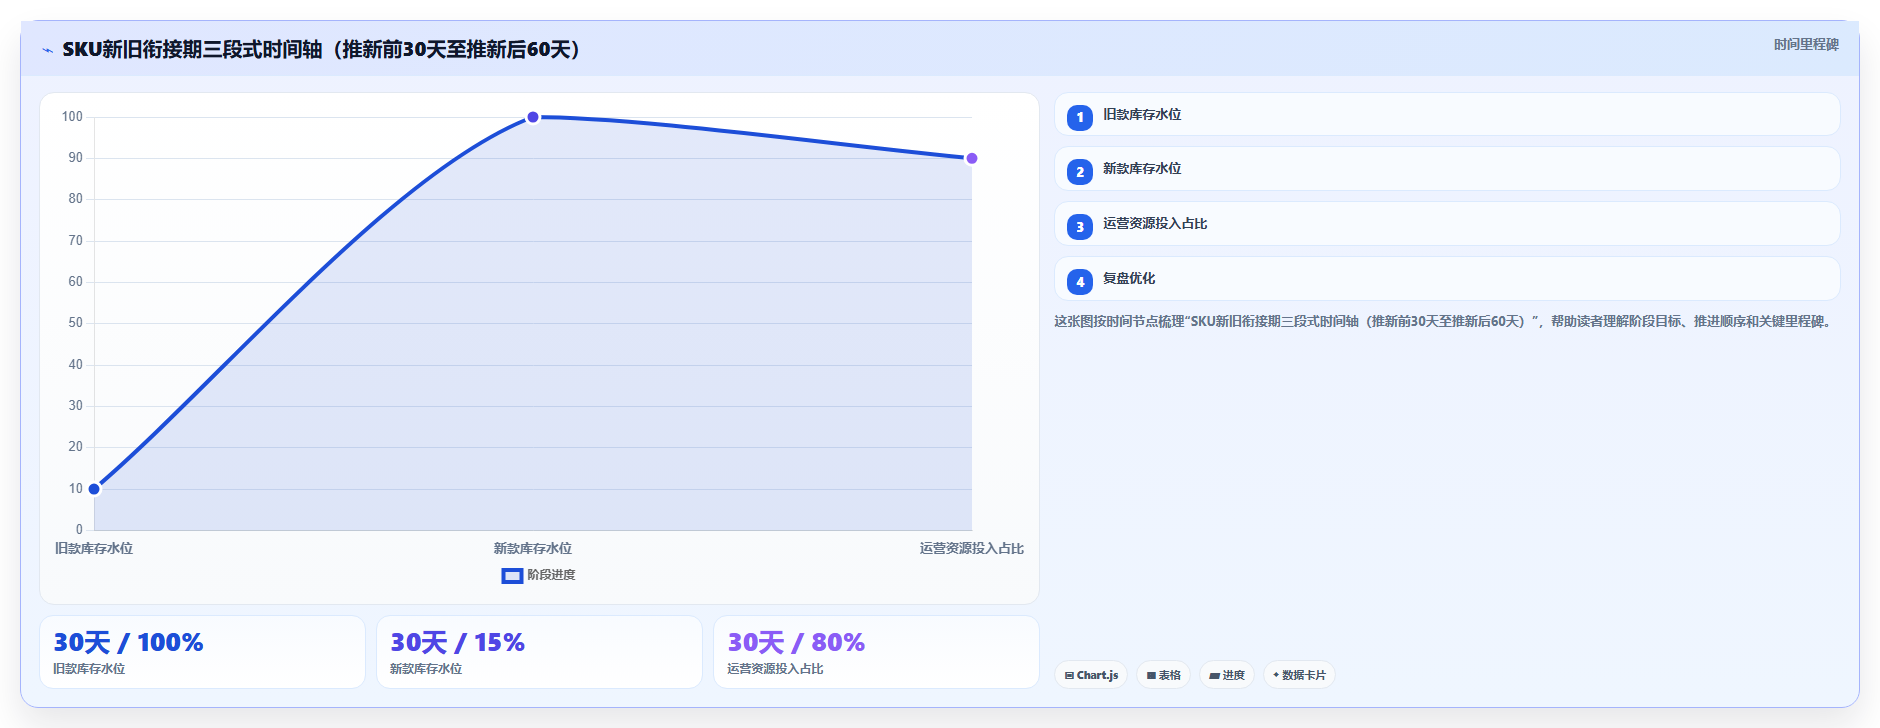1880x728 pixels.
Task: Toggle the 阶段进度 legend item
Action: pyautogui.click(x=538, y=575)
